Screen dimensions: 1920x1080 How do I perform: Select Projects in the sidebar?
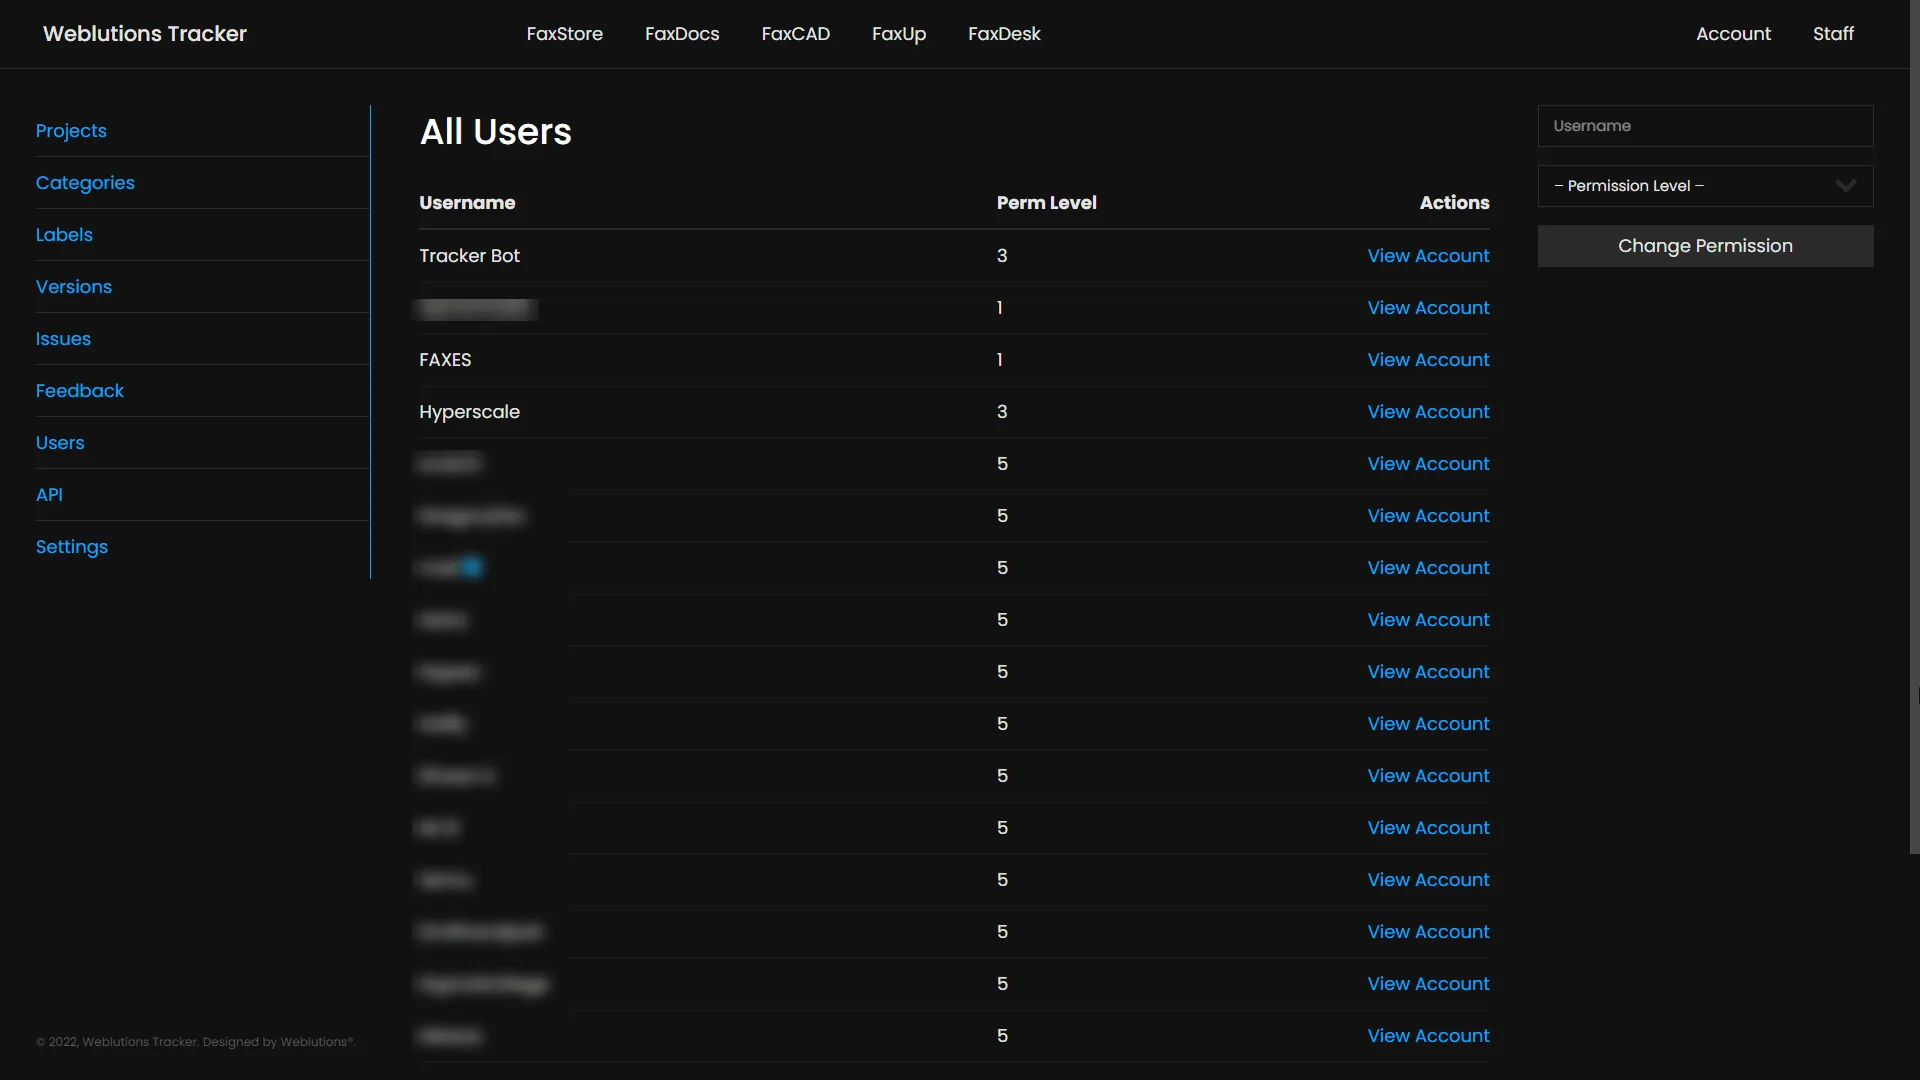click(x=71, y=130)
